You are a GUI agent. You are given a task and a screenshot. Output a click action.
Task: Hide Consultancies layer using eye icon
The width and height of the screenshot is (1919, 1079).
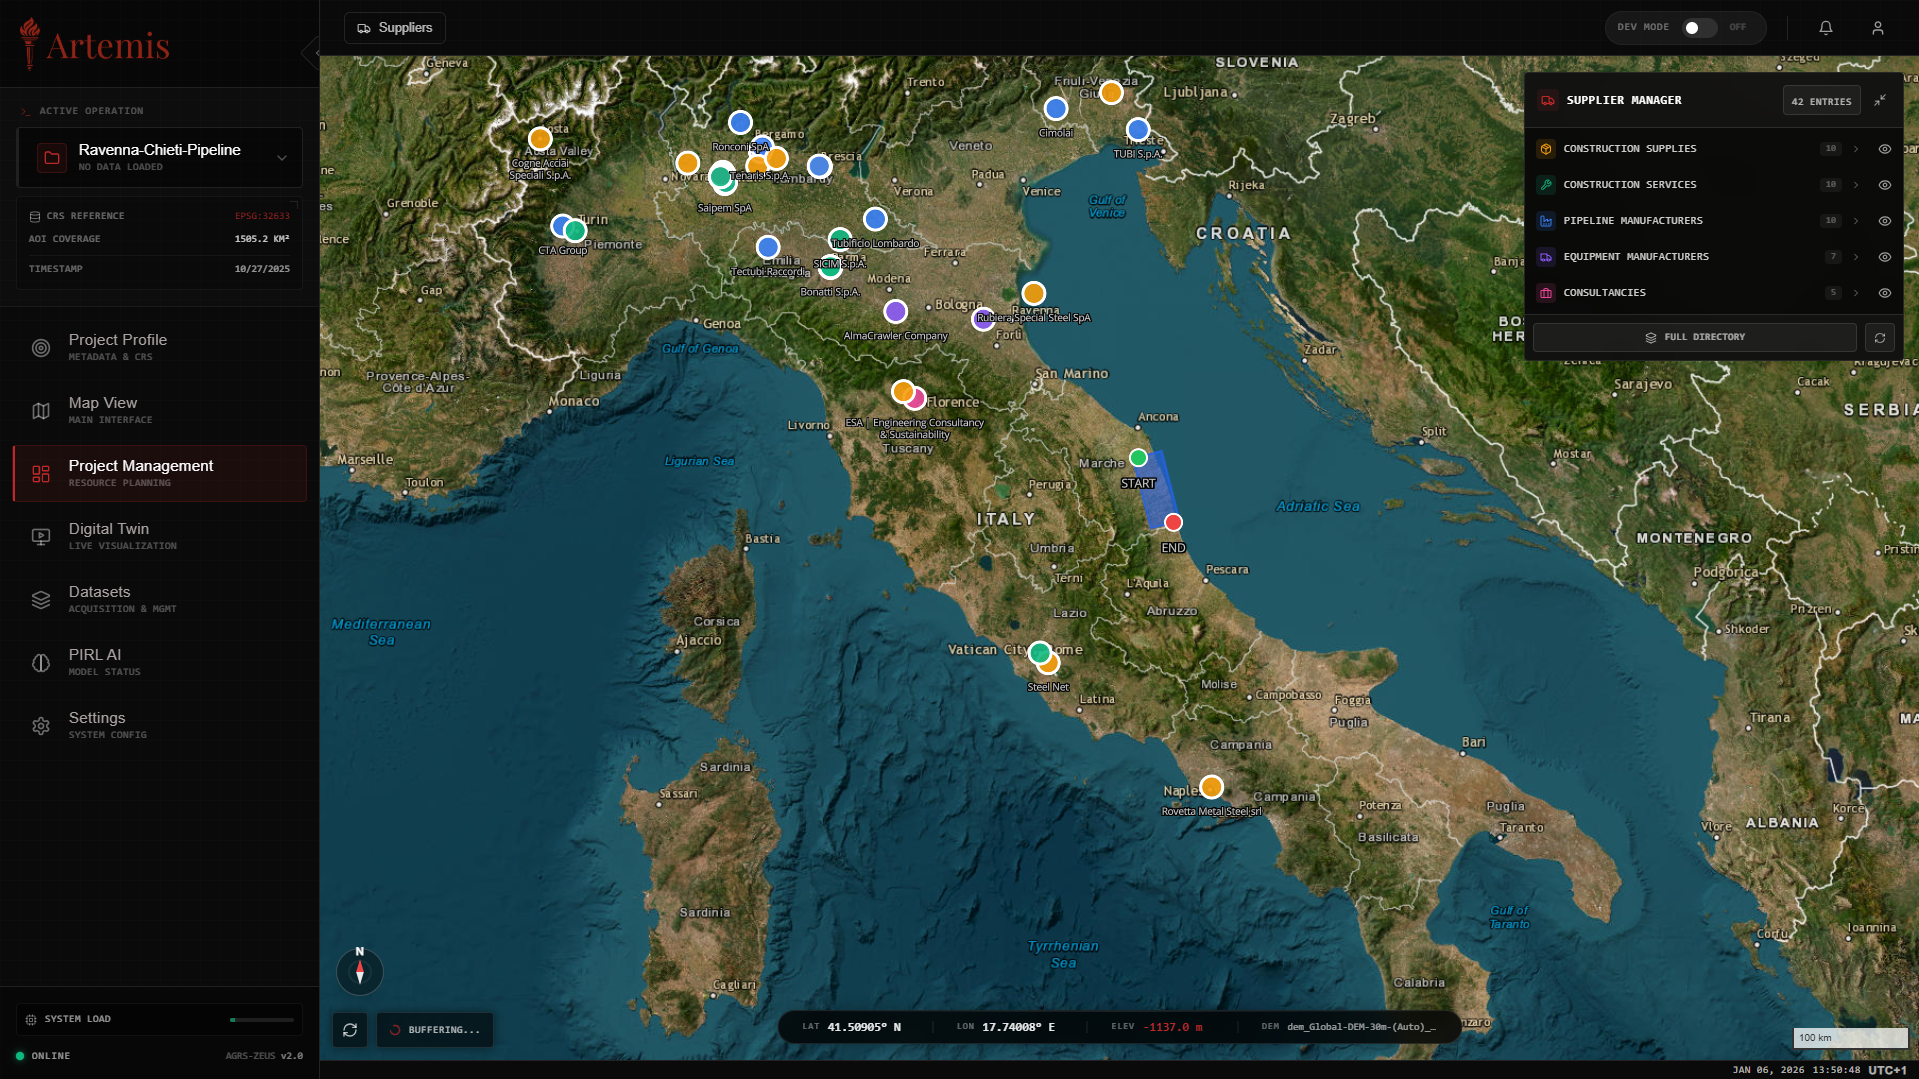1884,293
